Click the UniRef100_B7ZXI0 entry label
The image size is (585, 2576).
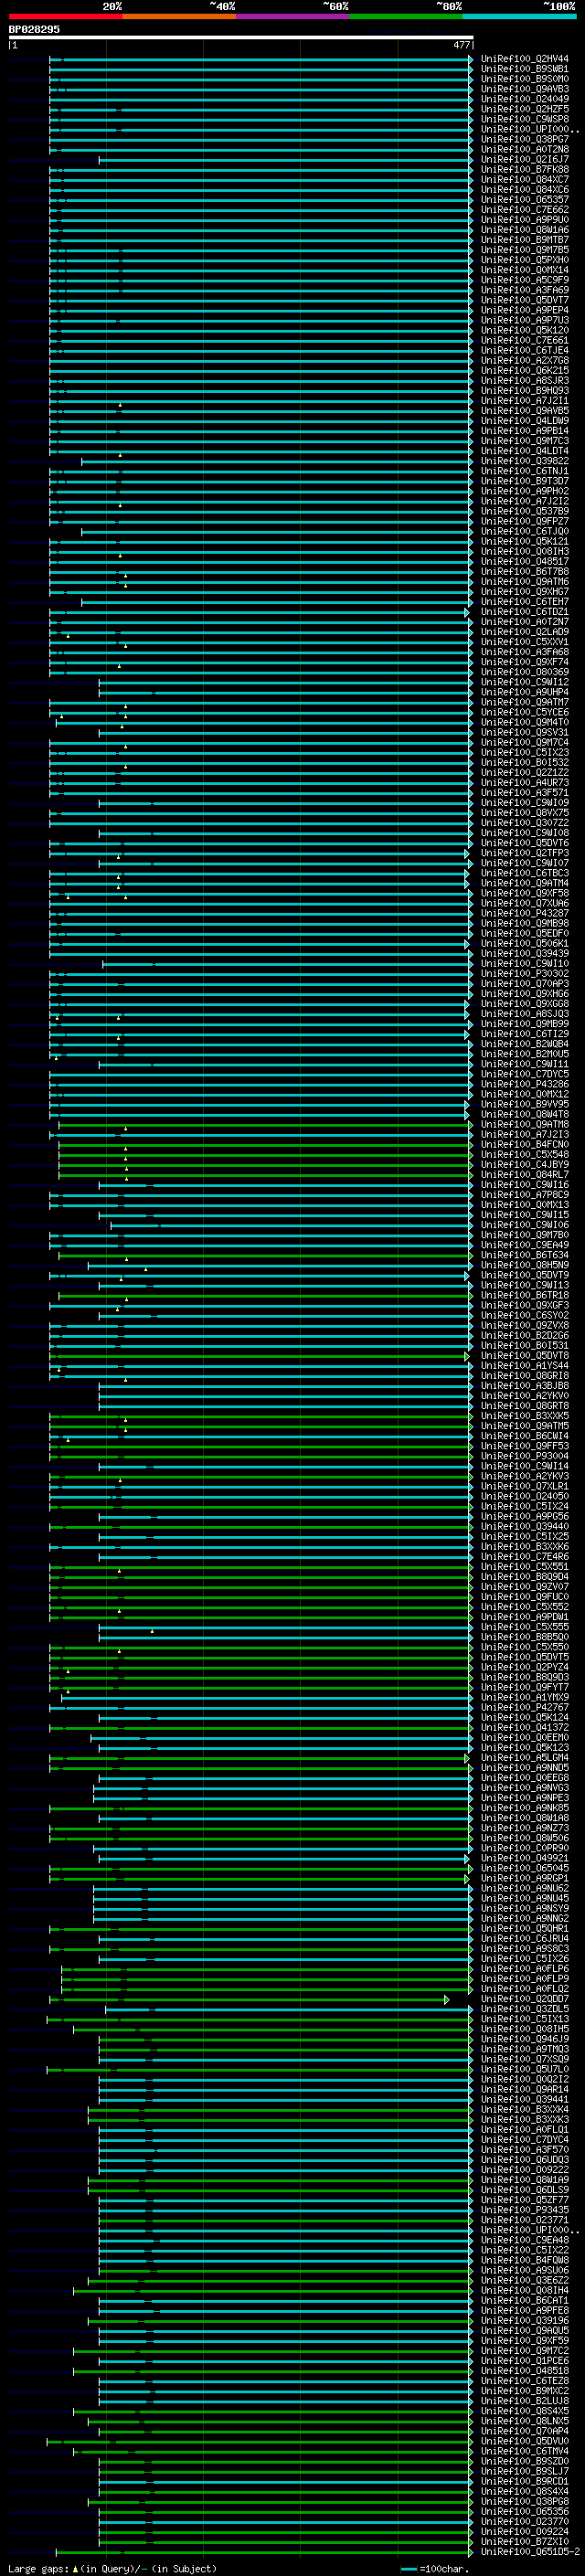(525, 2542)
